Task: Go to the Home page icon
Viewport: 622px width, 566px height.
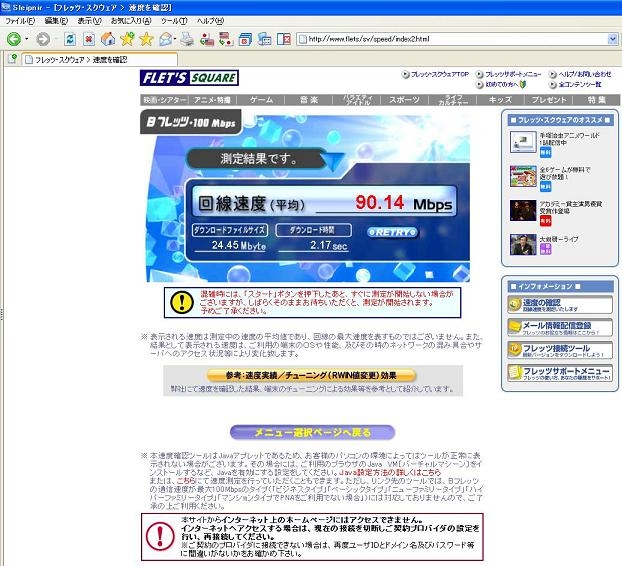Action: [x=108, y=39]
